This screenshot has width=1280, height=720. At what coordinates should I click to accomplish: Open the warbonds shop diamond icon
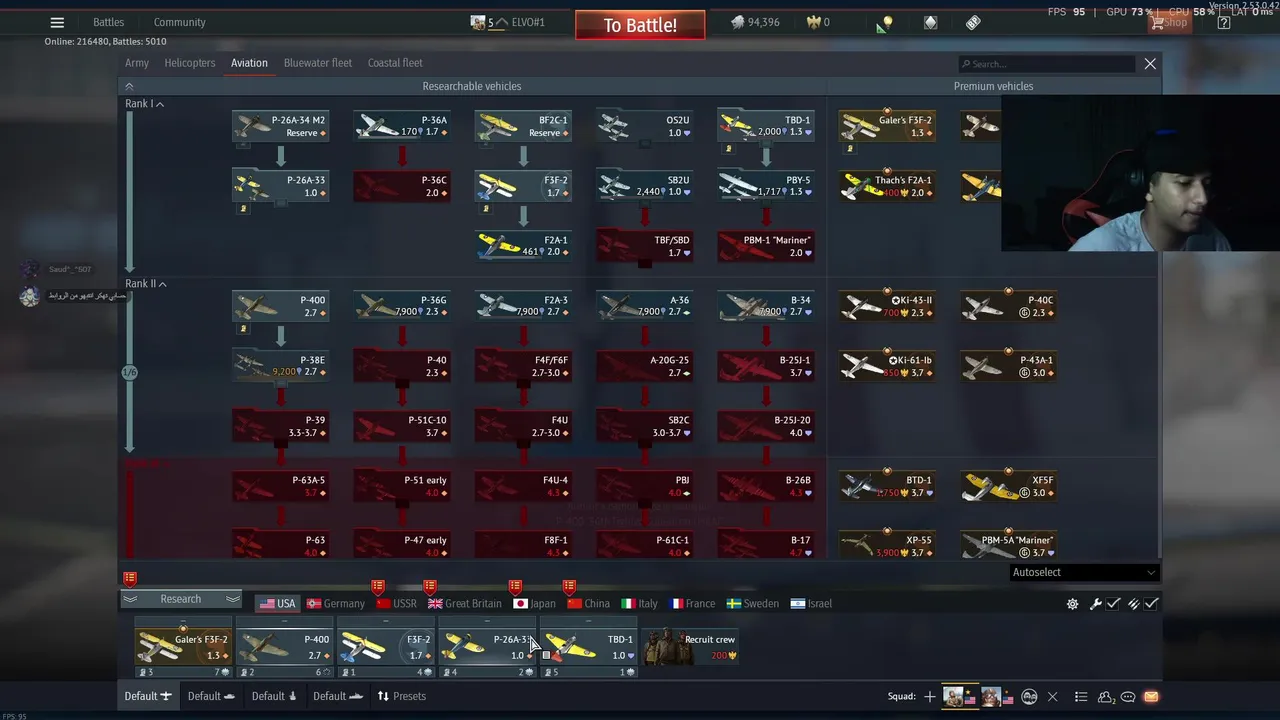click(930, 22)
